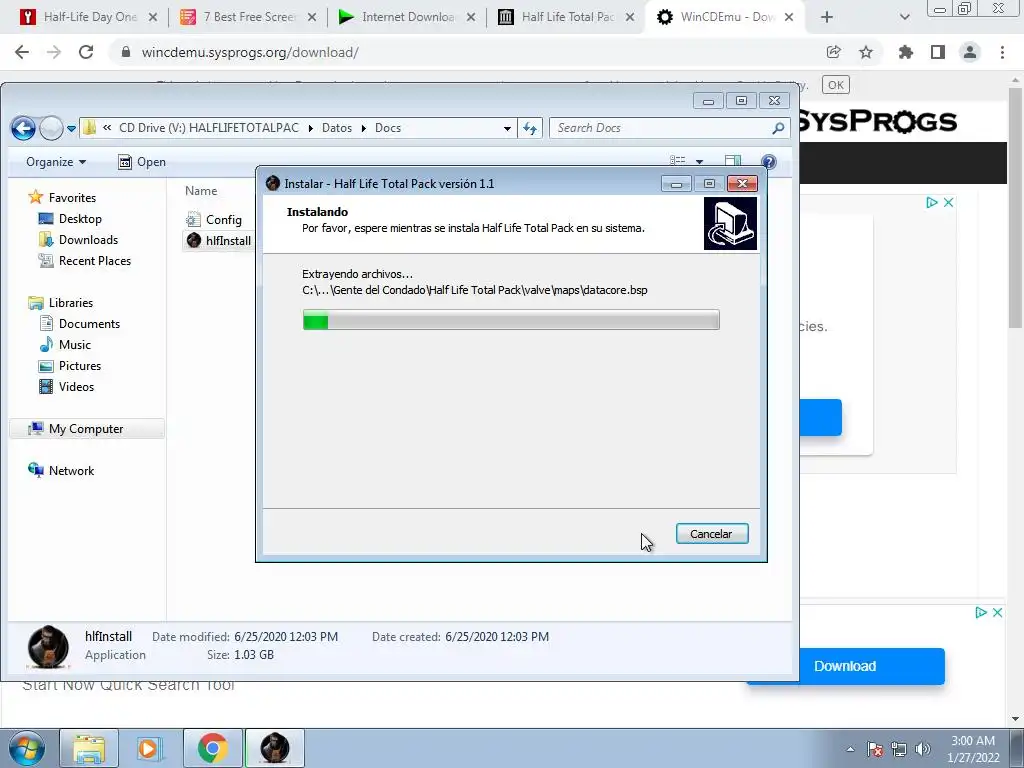Click the AdChoices icon on the upper ad
This screenshot has height=768, width=1024.
tap(932, 202)
